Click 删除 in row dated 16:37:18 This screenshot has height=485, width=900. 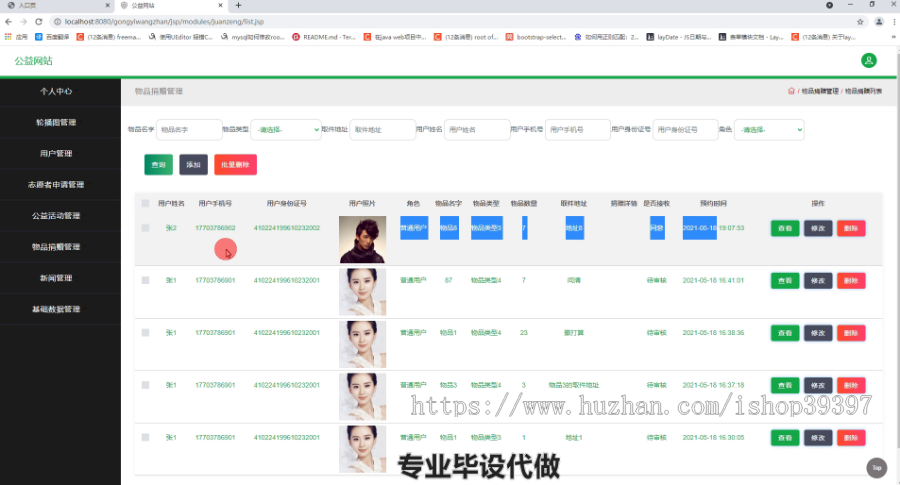[x=851, y=385]
